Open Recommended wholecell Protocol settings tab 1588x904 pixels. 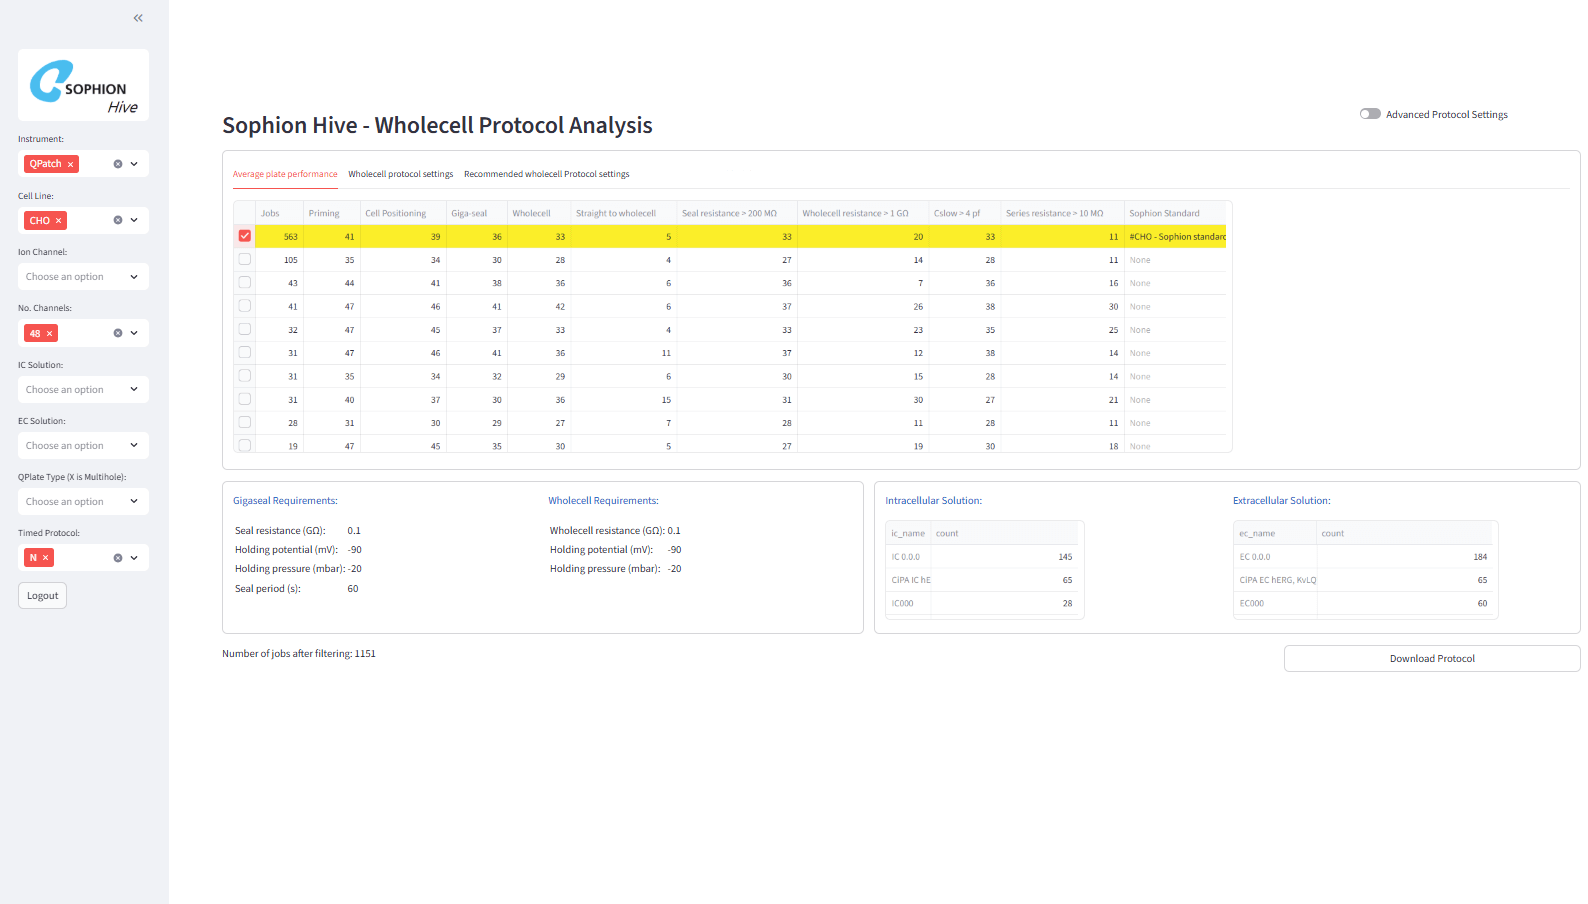pos(546,174)
